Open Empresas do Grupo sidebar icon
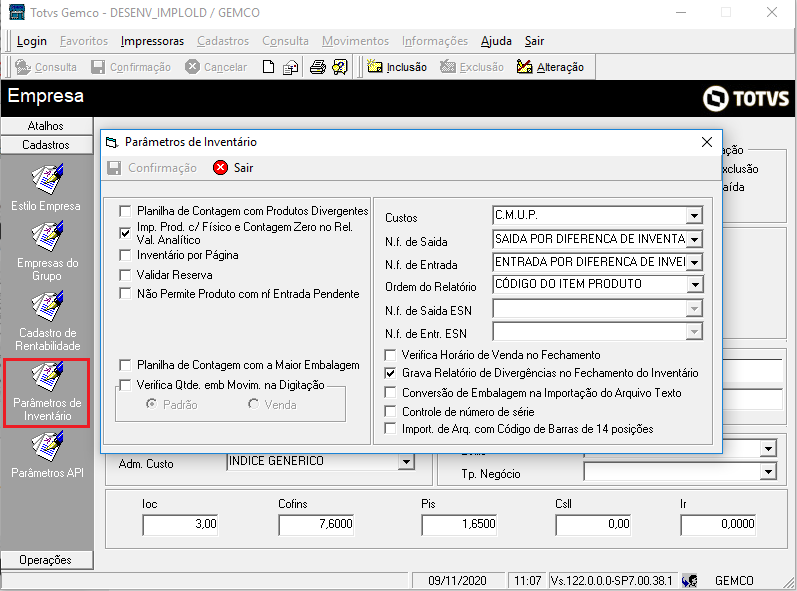 [x=47, y=236]
